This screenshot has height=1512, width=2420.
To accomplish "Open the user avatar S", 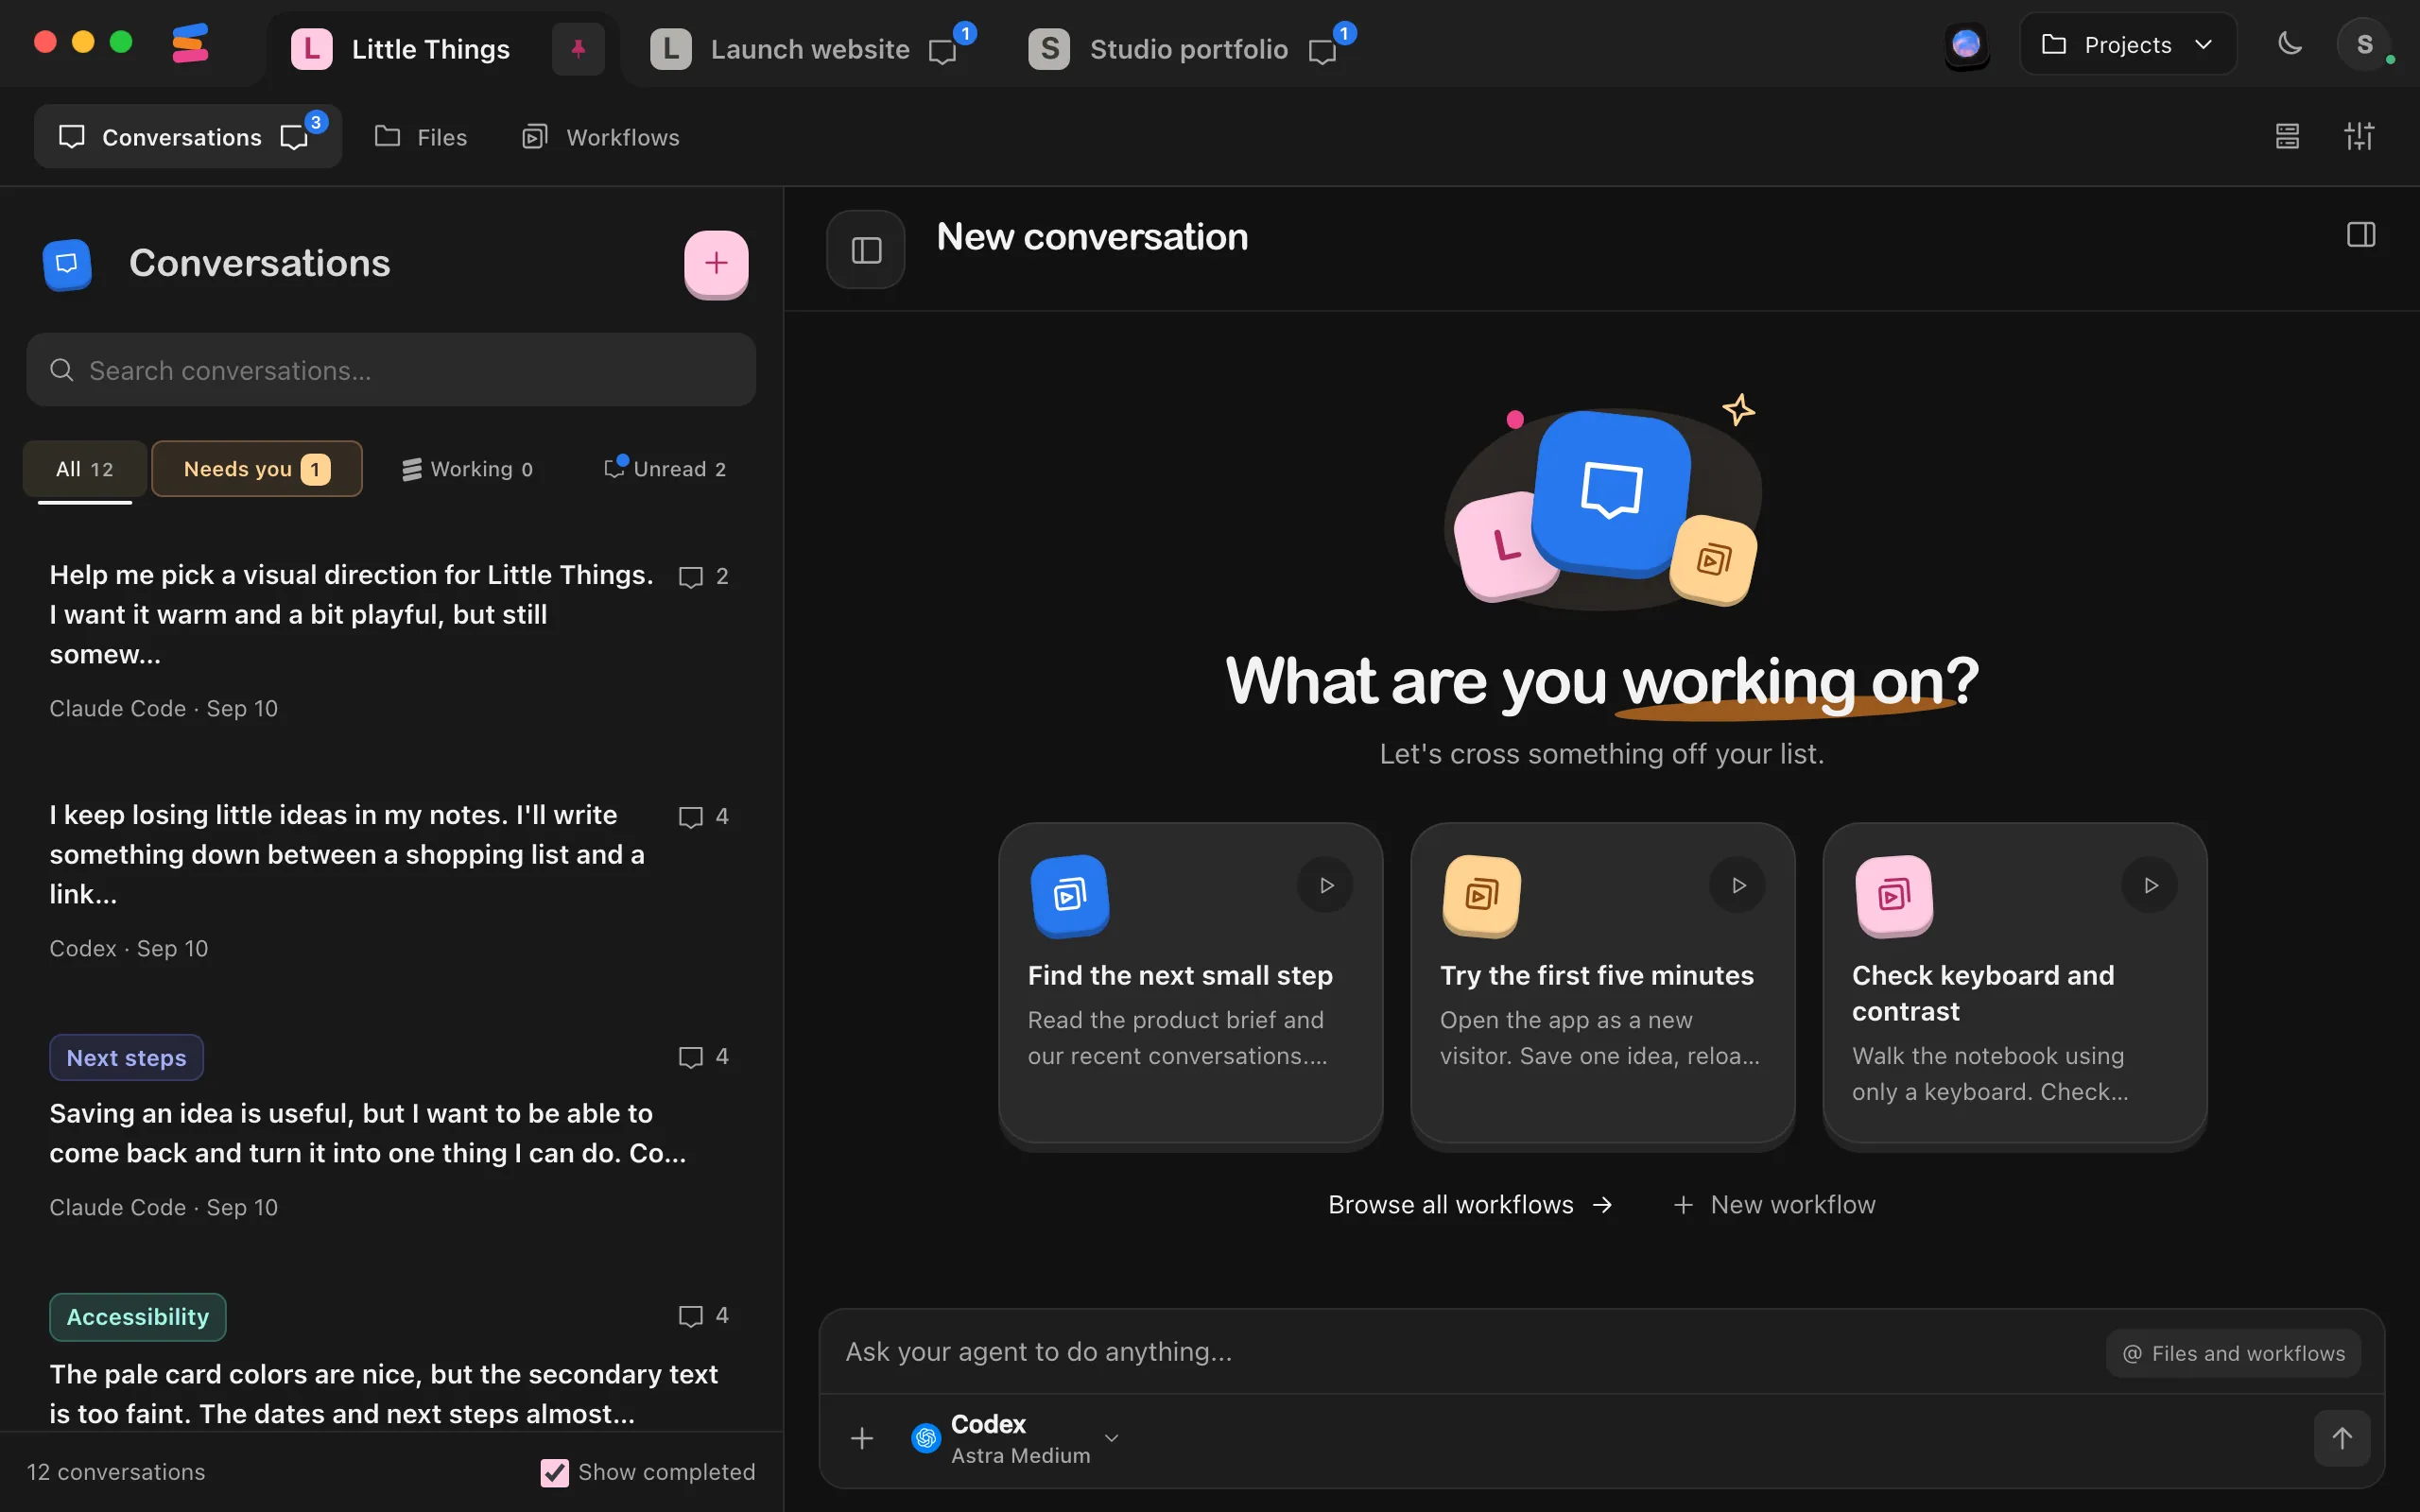I will [x=2365, y=44].
